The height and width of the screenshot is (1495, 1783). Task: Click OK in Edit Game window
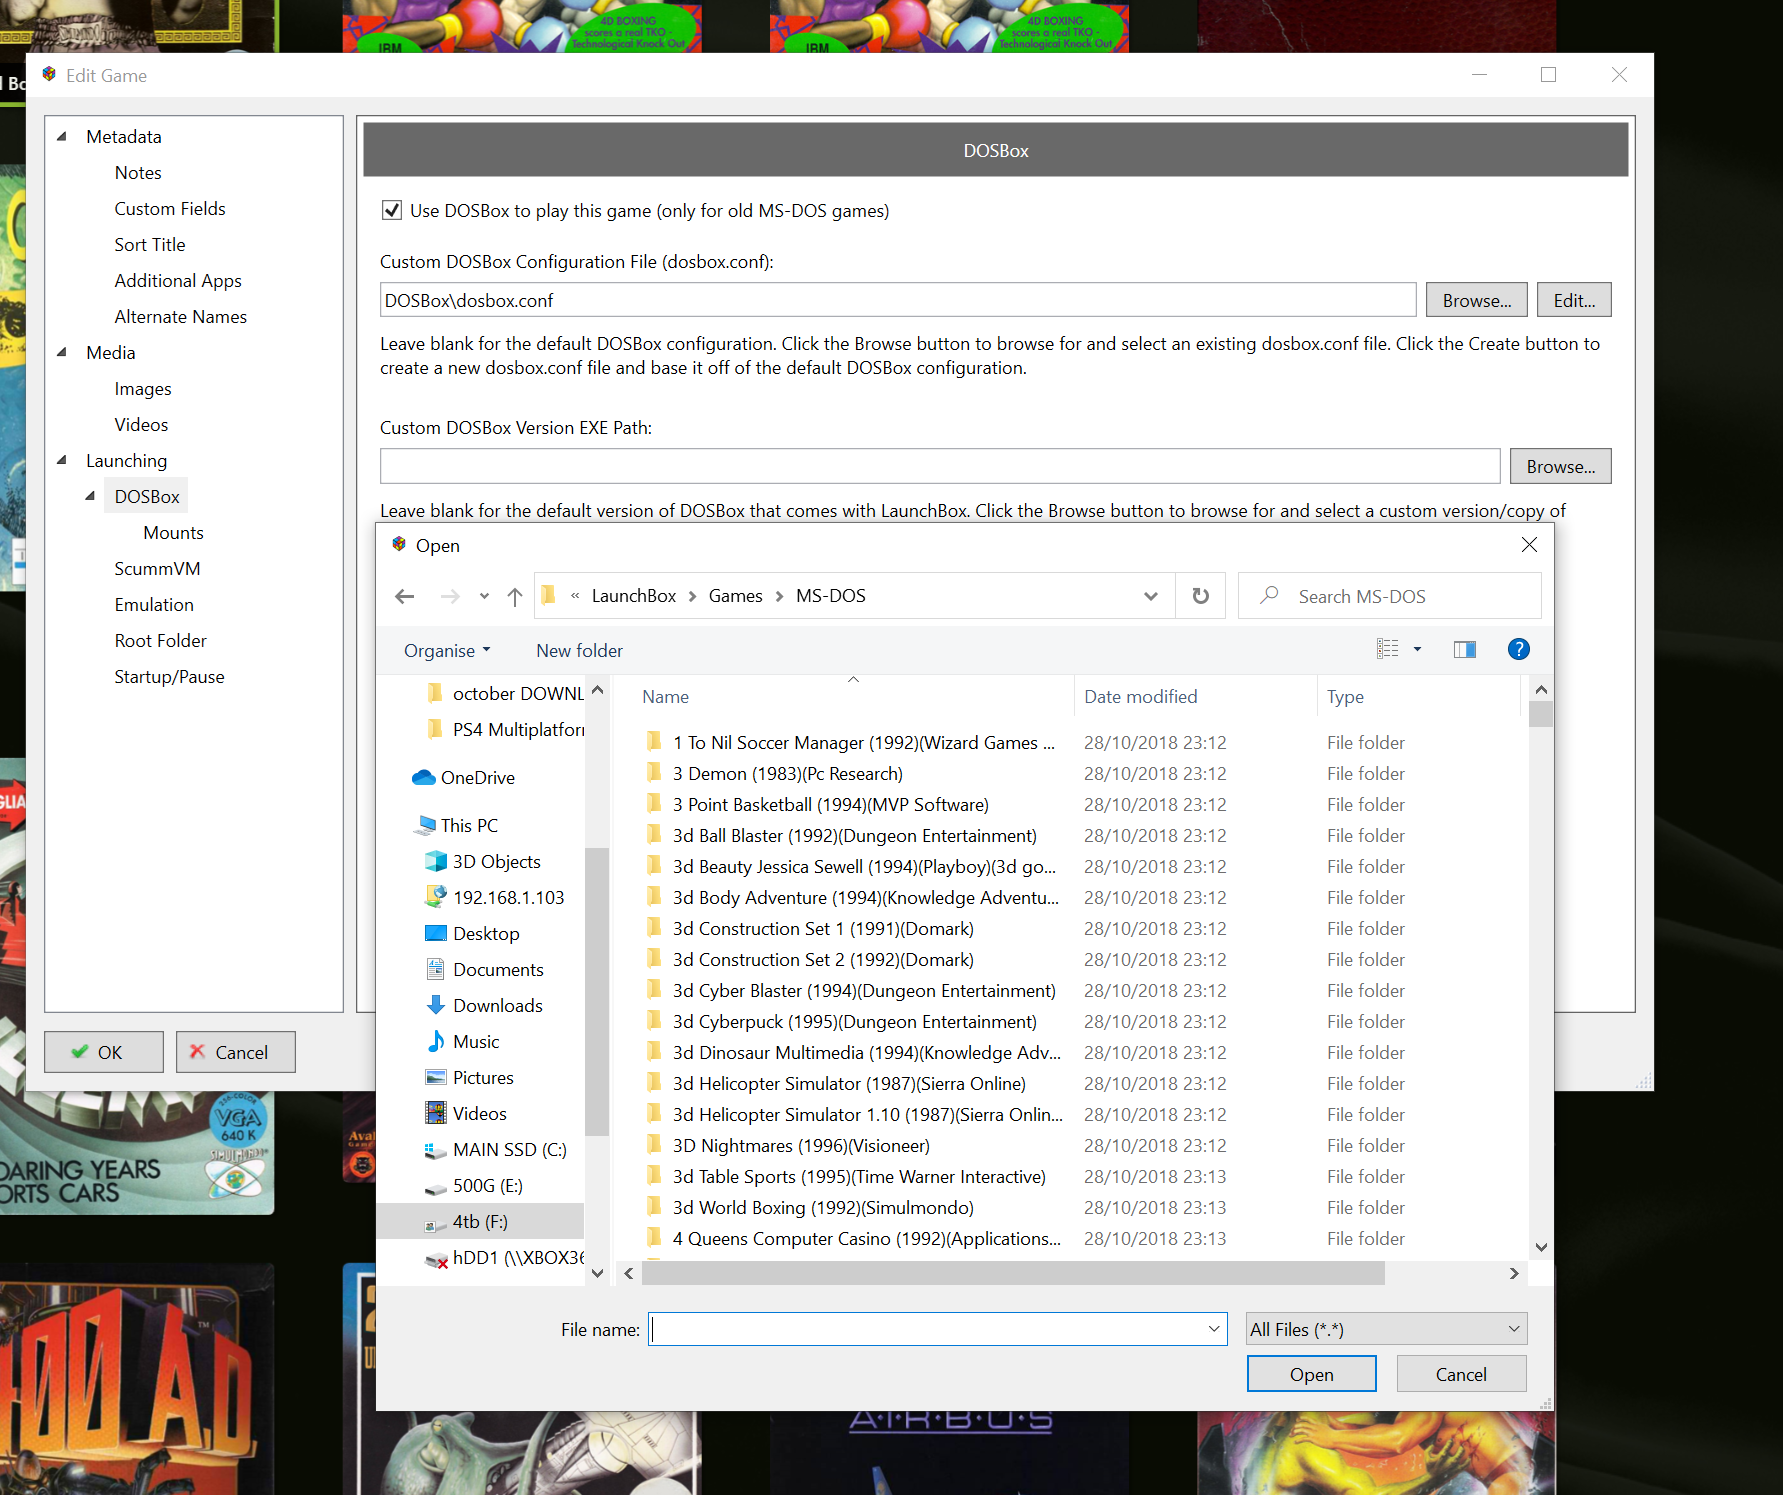(104, 1052)
